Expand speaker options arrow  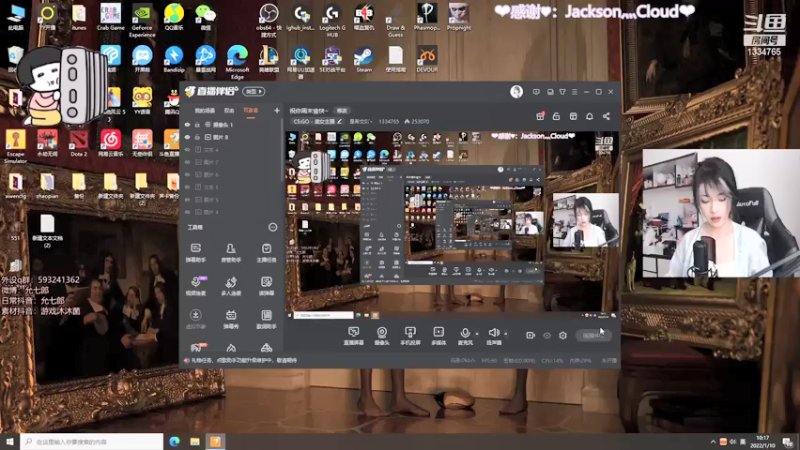[506, 334]
